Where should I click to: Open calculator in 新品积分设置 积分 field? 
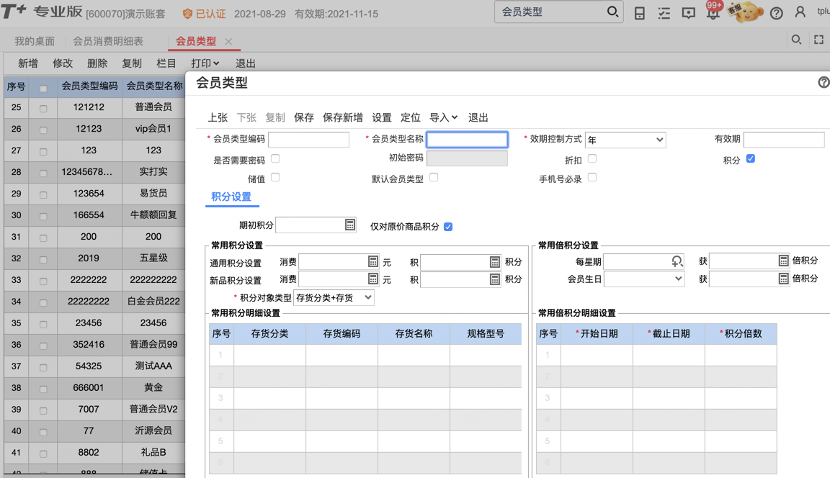[494, 278]
